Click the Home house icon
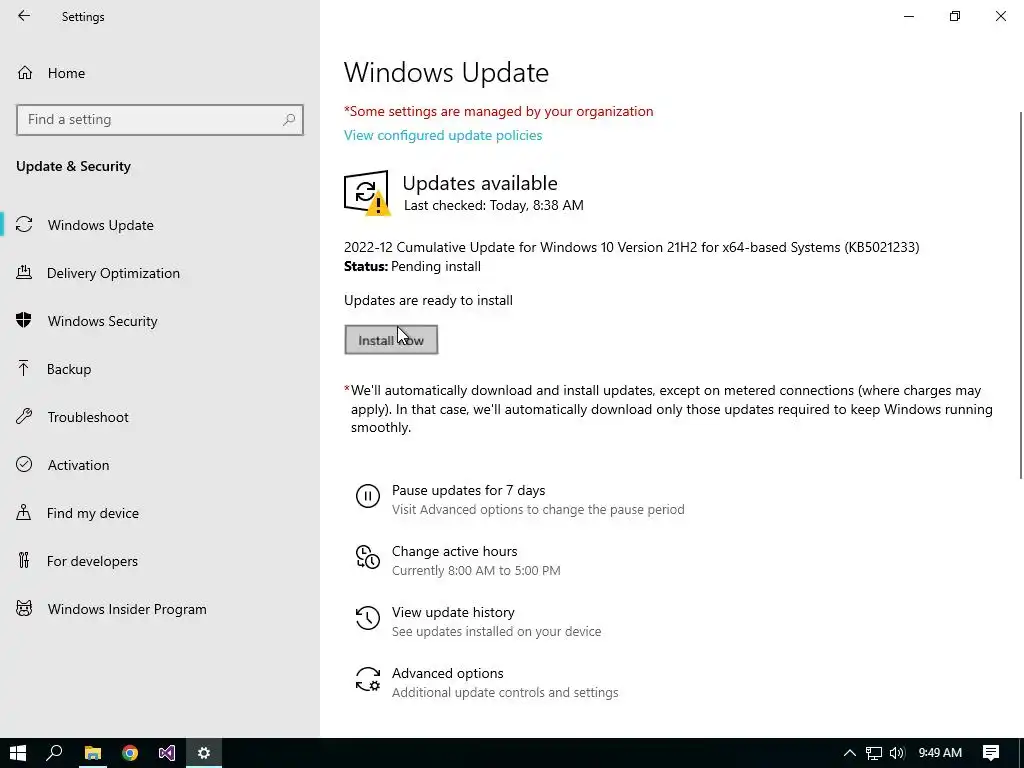The height and width of the screenshot is (768, 1024). [25, 72]
